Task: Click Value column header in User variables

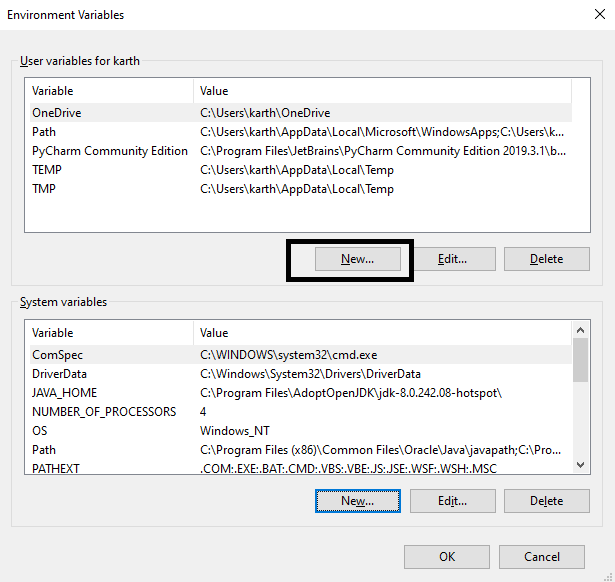Action: (382, 91)
